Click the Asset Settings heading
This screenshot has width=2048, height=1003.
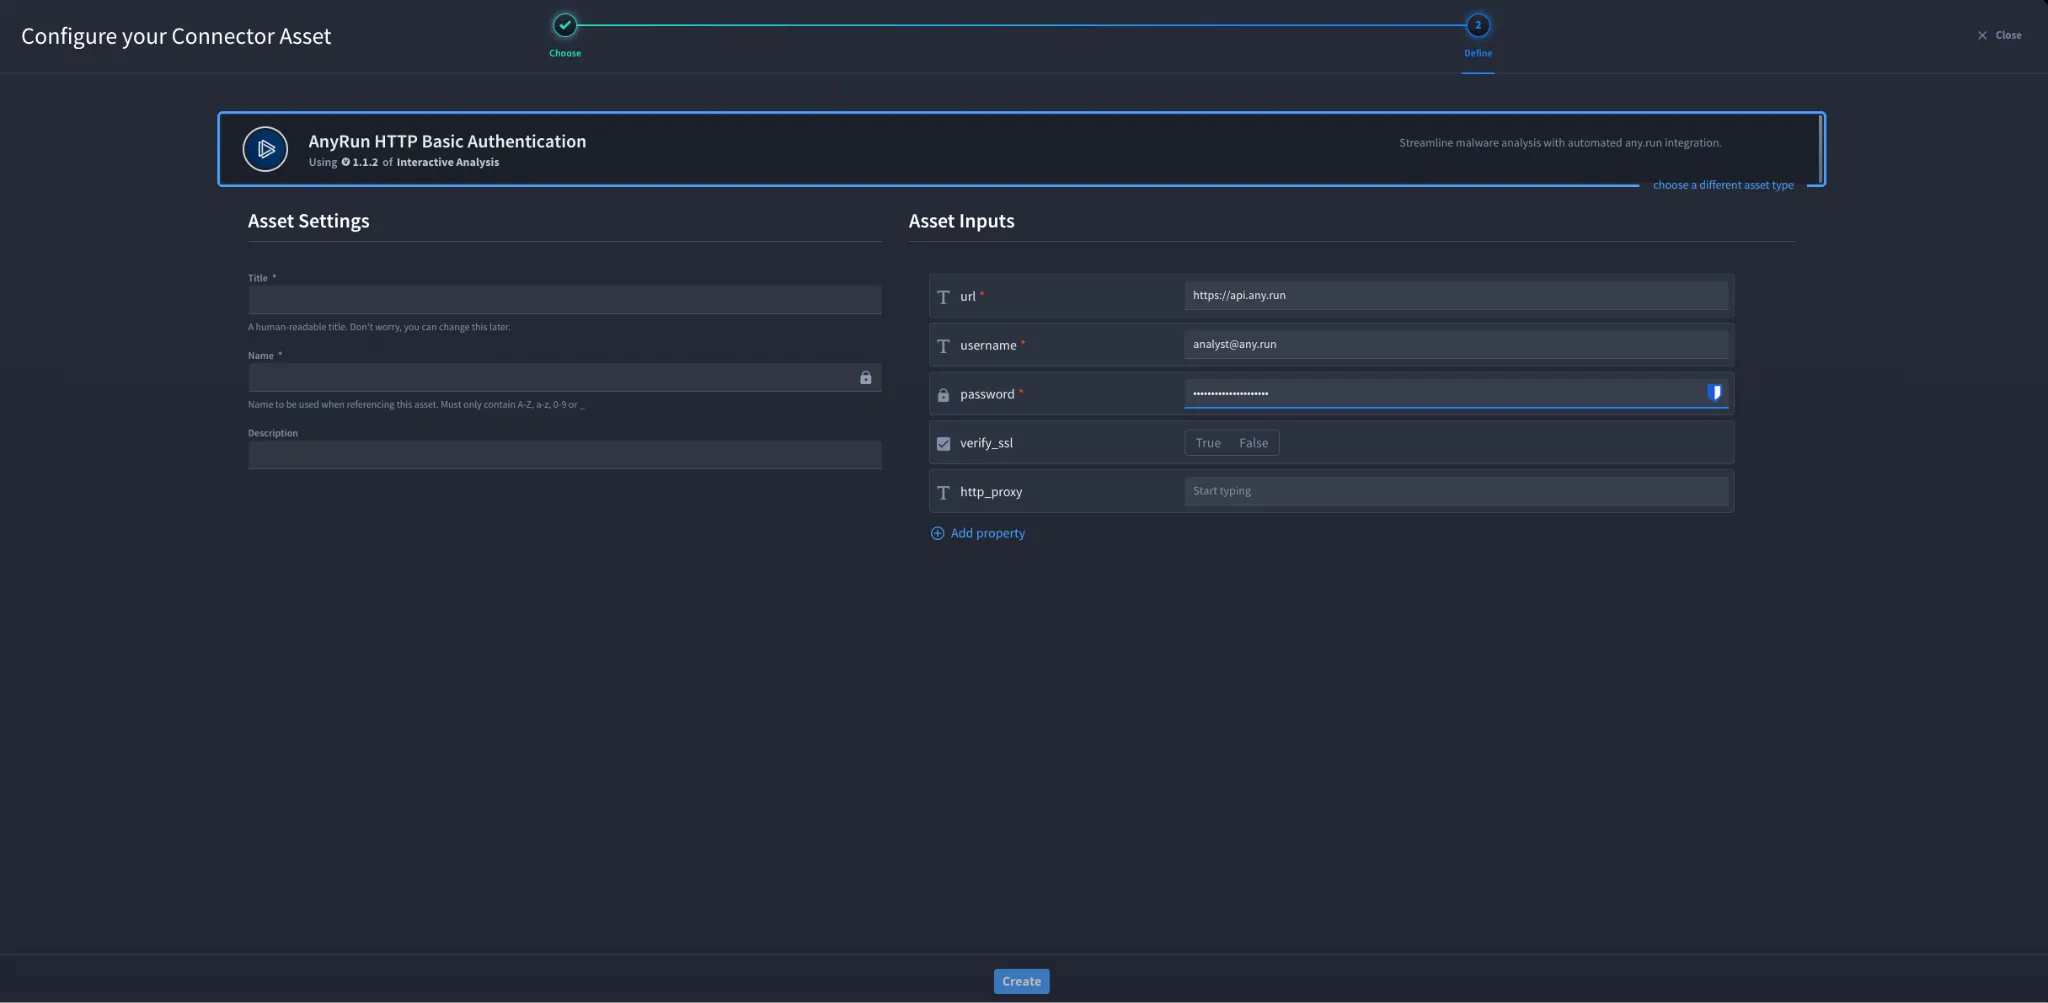click(x=309, y=221)
